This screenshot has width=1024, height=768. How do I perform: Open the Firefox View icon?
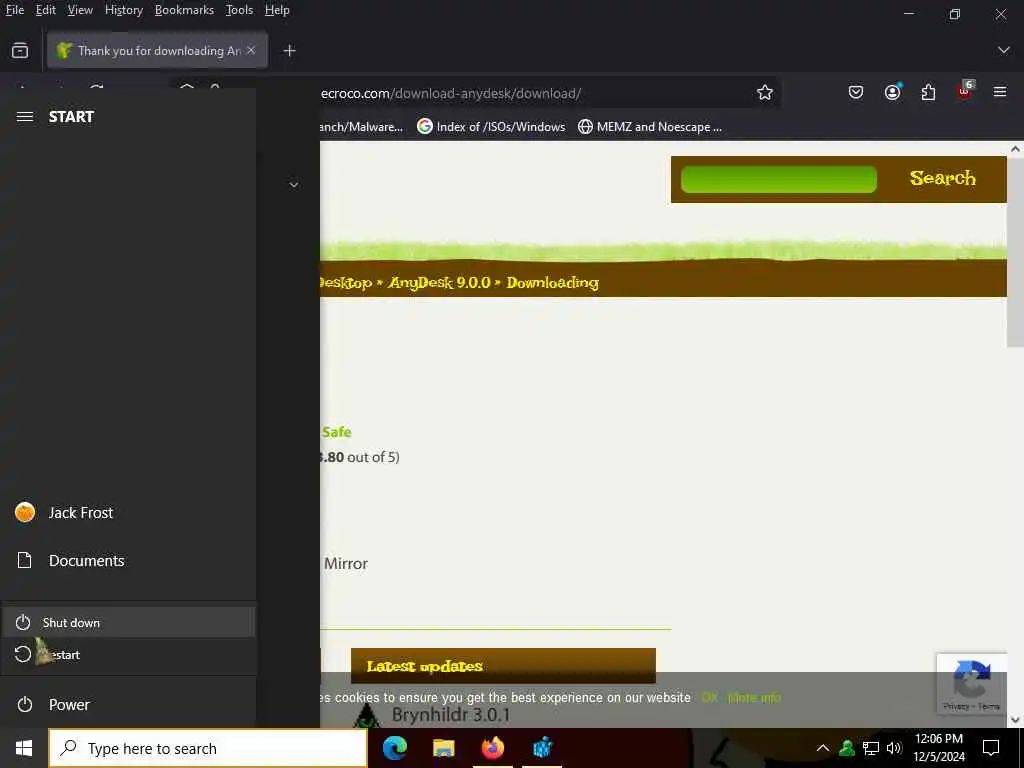tap(20, 50)
